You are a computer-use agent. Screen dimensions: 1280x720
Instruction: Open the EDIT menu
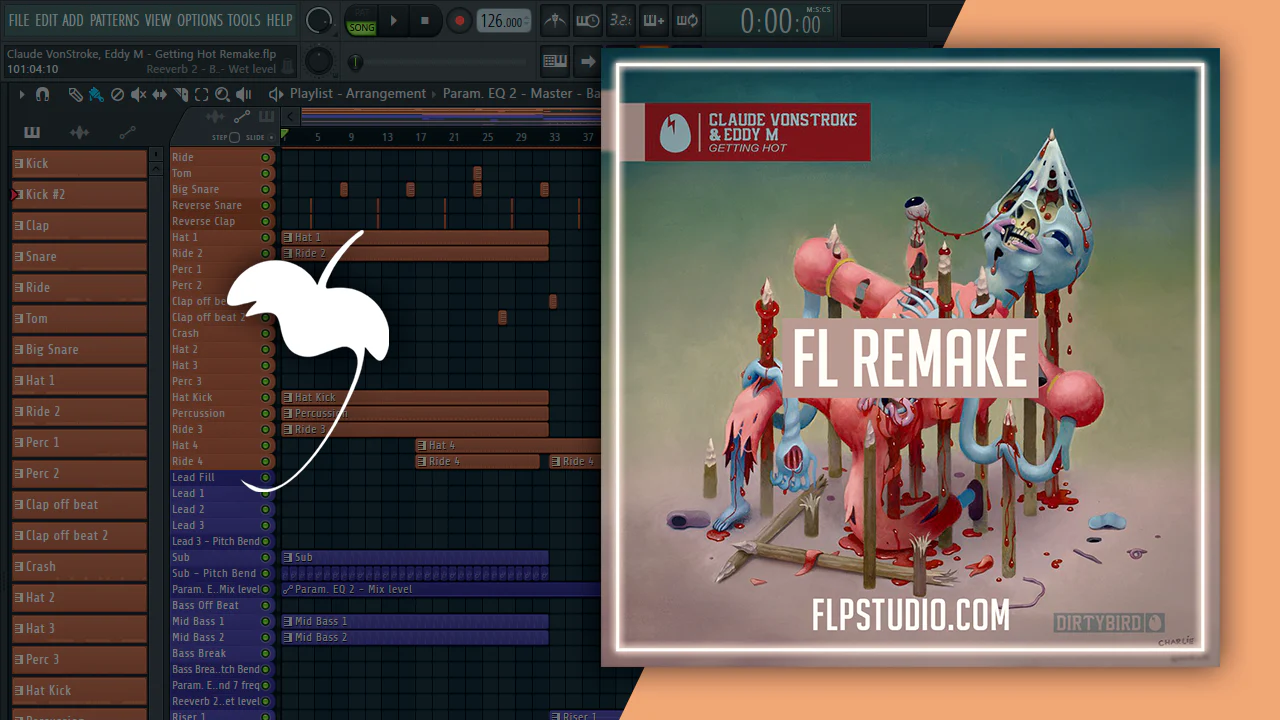pyautogui.click(x=46, y=20)
